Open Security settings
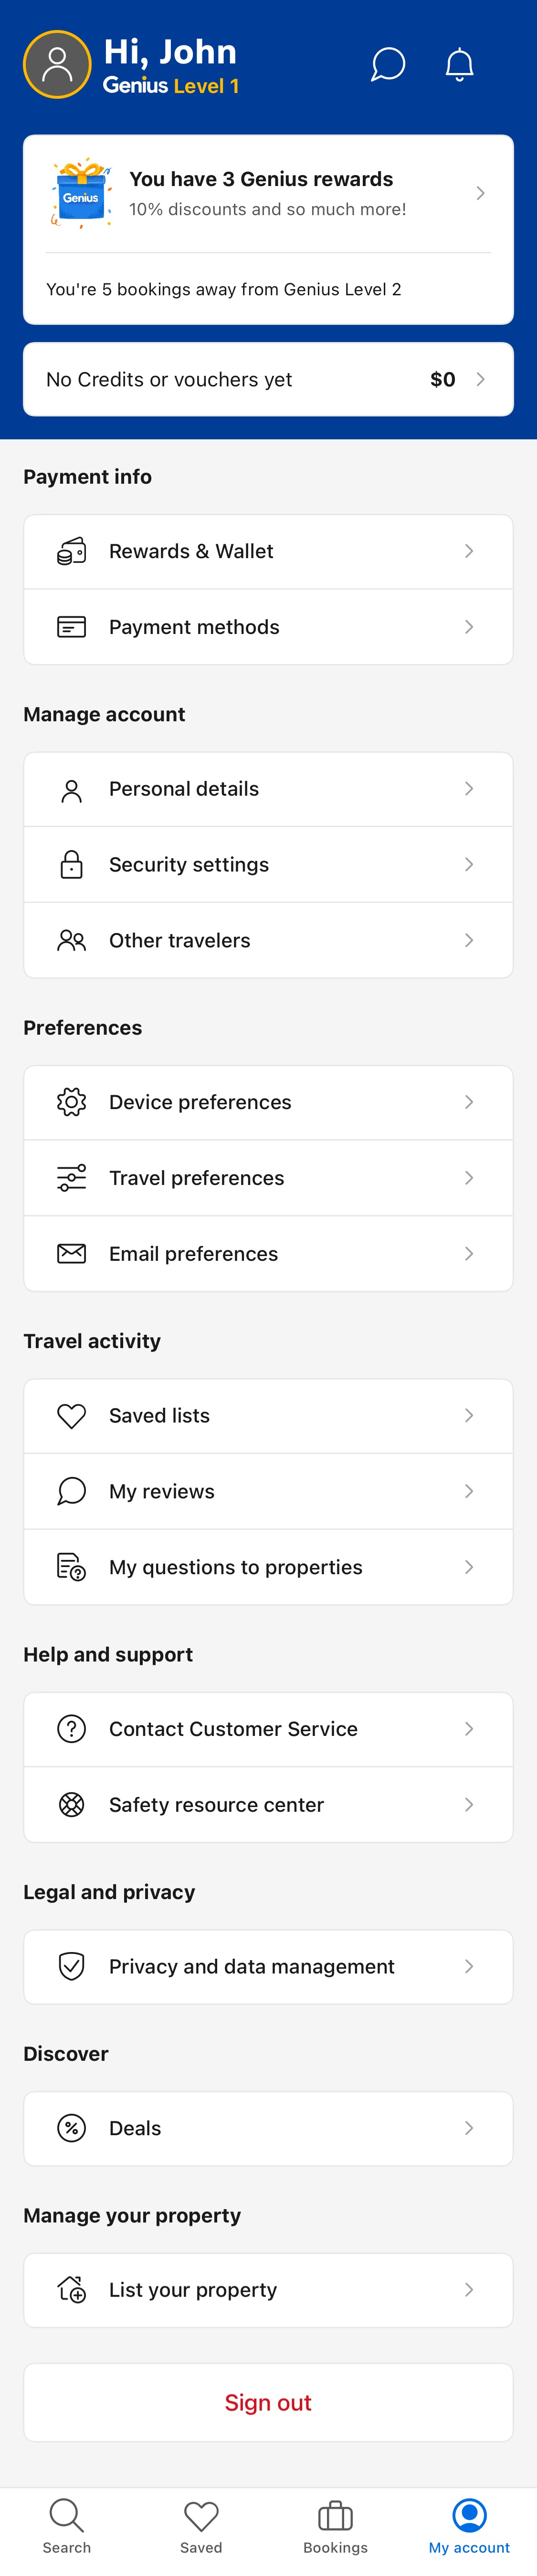537x2576 pixels. pos(267,864)
